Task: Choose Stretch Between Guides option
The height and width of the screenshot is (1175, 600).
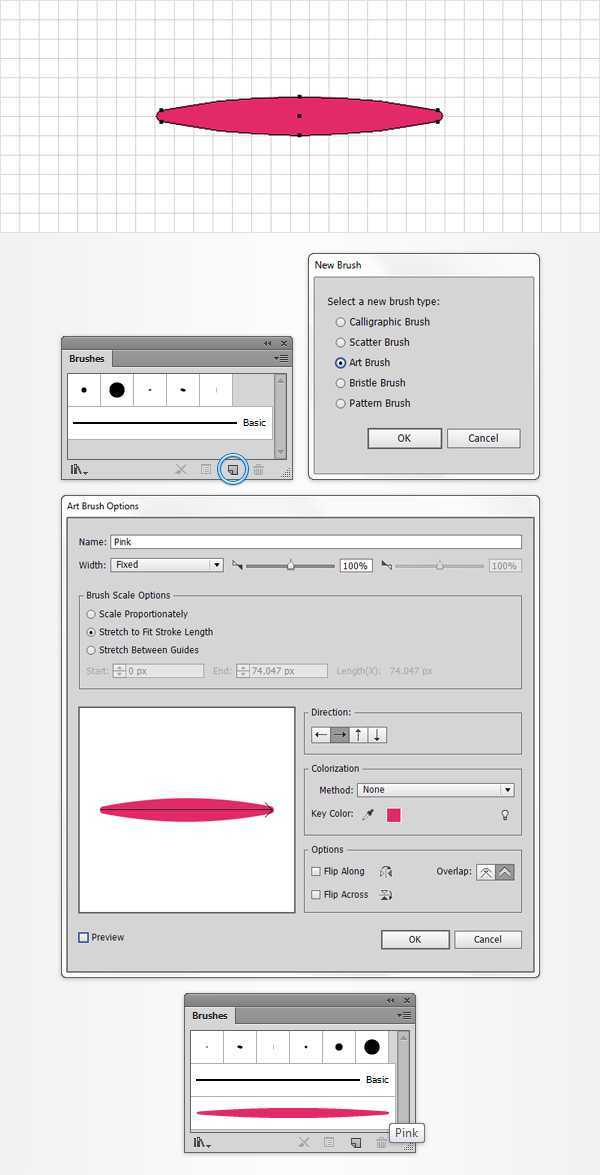Action: [x=91, y=650]
